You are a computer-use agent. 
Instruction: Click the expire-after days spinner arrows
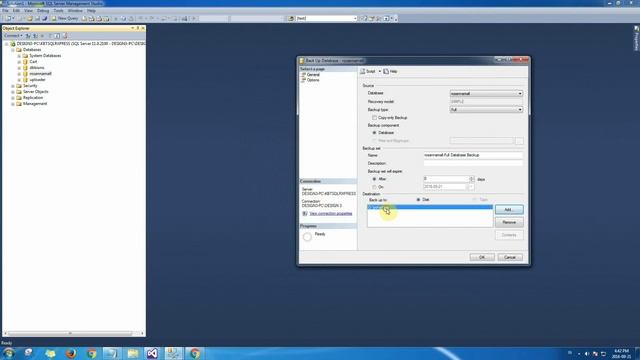[472, 179]
